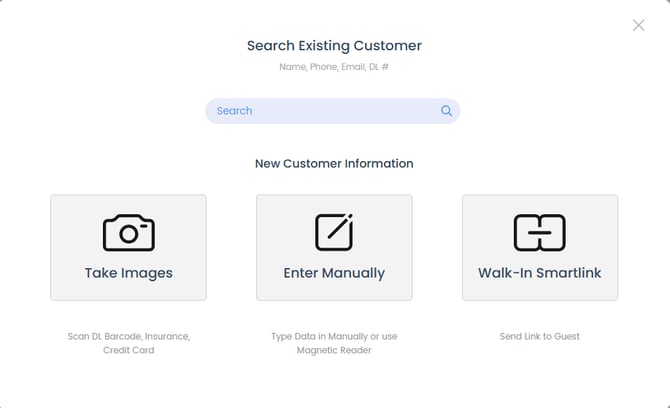Click the New Customer Information heading
The width and height of the screenshot is (670, 408).
tap(334, 163)
